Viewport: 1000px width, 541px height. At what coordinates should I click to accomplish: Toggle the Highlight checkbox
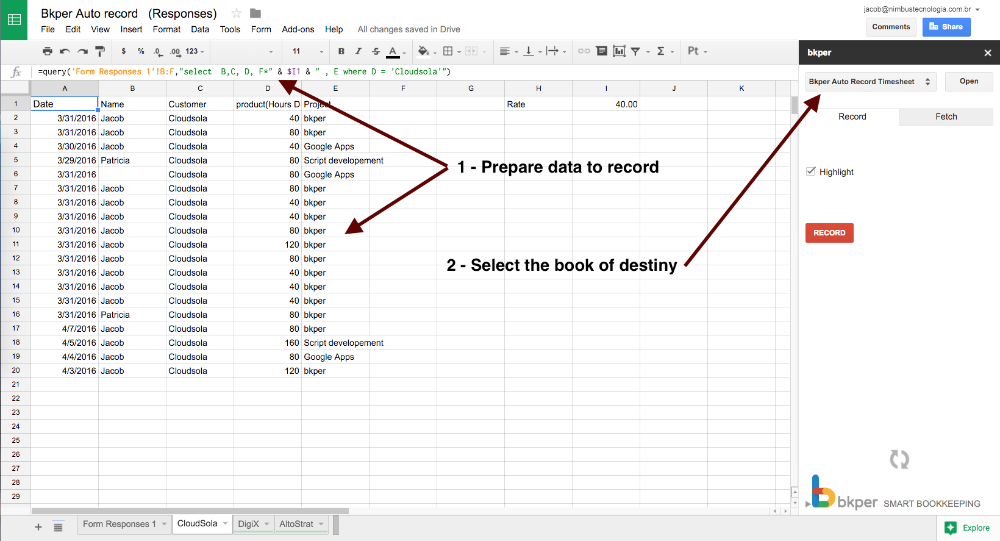(811, 172)
